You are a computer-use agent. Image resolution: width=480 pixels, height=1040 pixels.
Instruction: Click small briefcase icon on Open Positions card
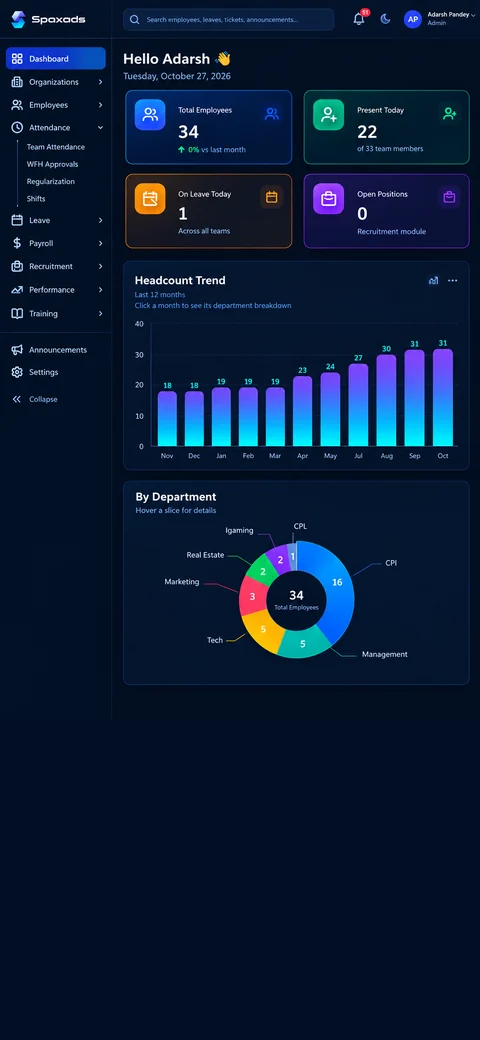point(450,197)
